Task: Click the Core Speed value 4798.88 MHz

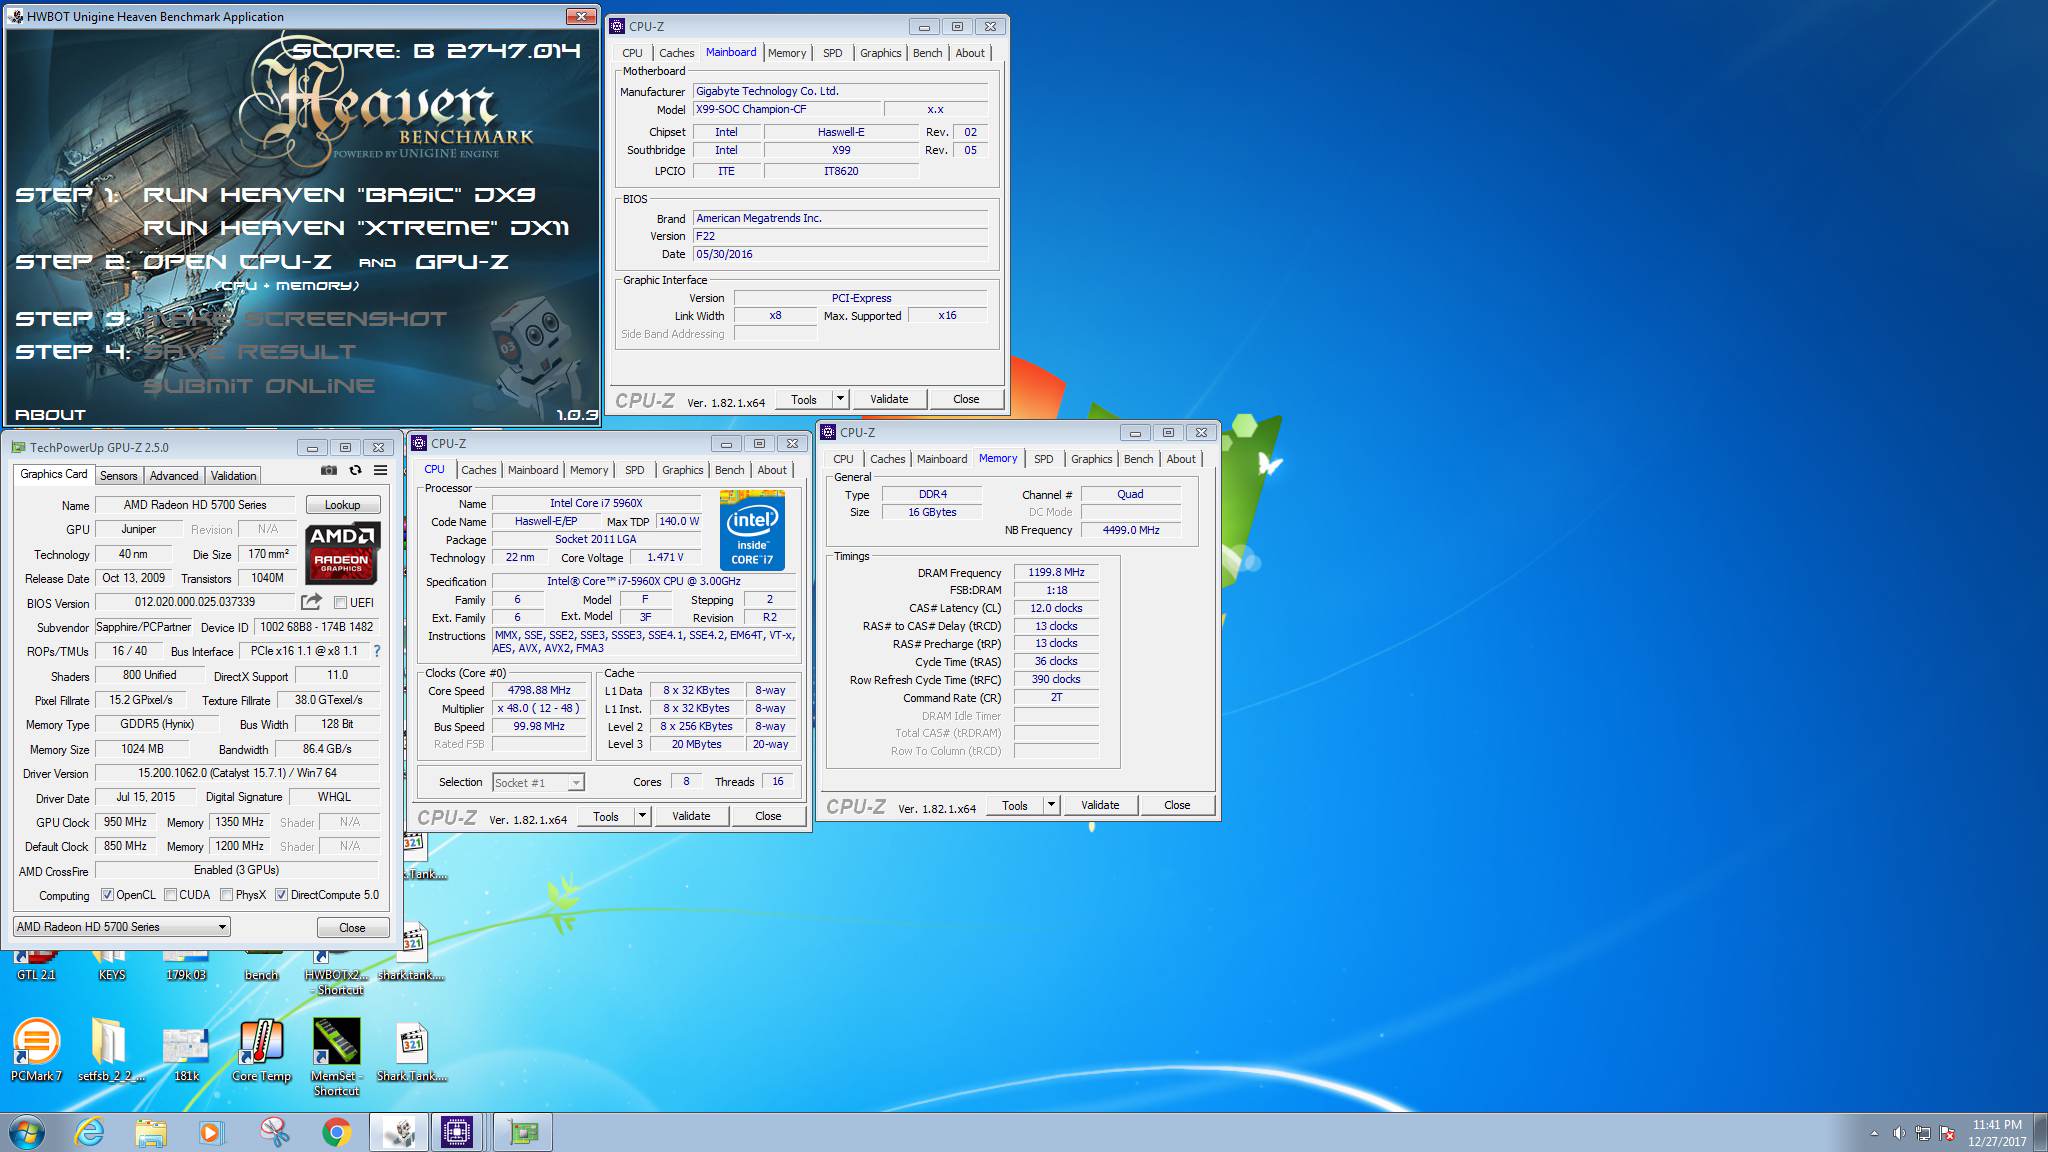Action: (x=539, y=691)
